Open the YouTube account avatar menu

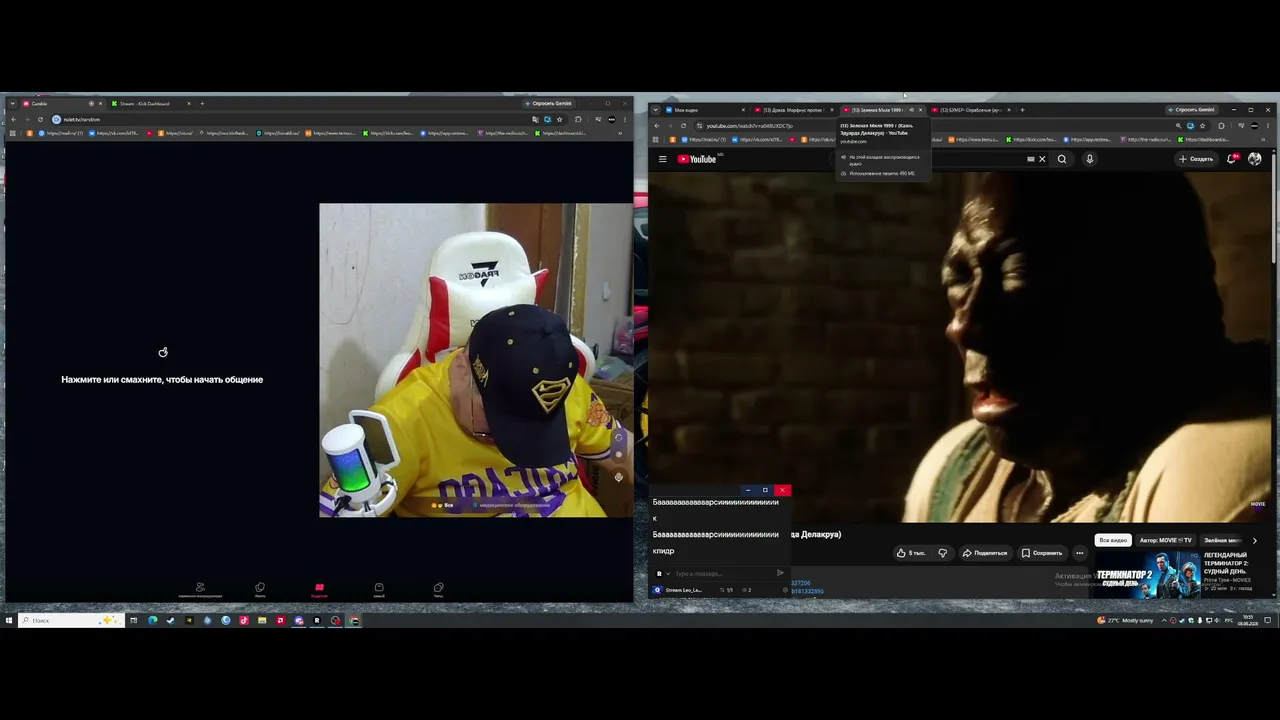[1255, 159]
